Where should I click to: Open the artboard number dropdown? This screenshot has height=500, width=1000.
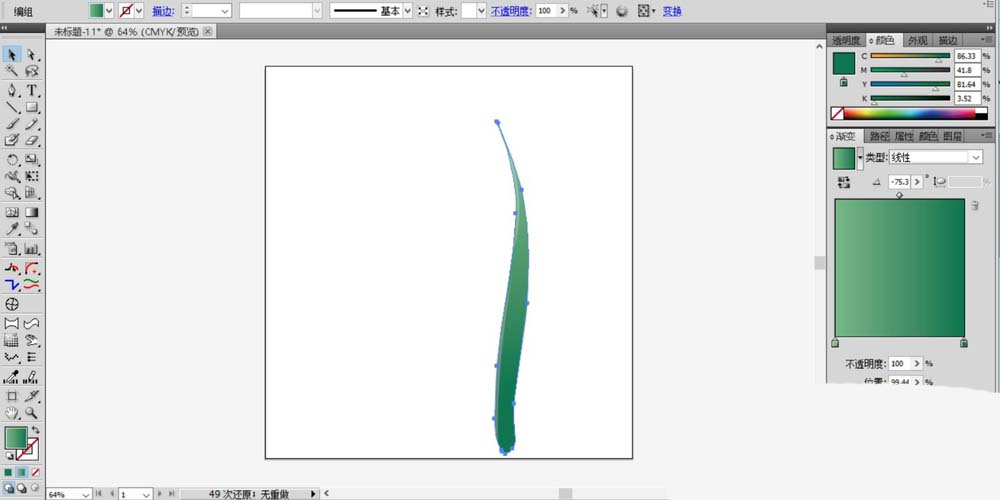coord(147,495)
